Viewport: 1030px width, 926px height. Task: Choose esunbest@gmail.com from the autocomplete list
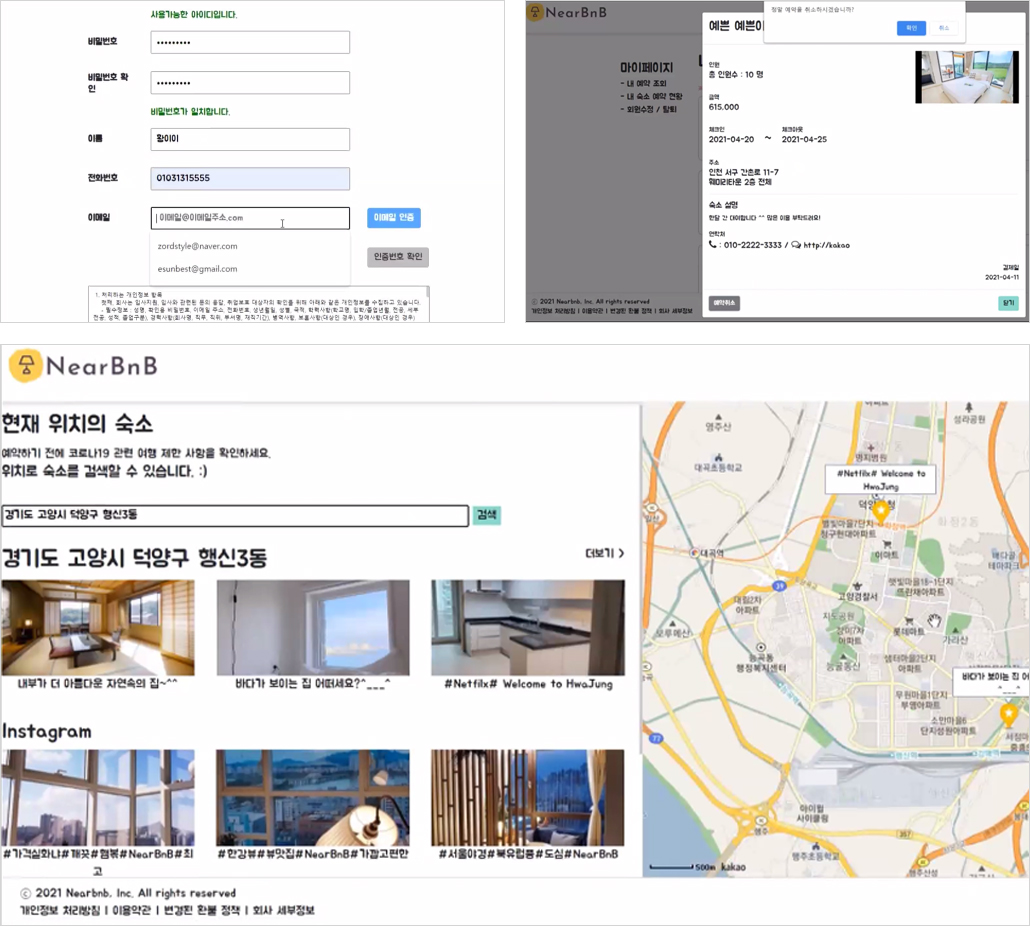coord(198,269)
